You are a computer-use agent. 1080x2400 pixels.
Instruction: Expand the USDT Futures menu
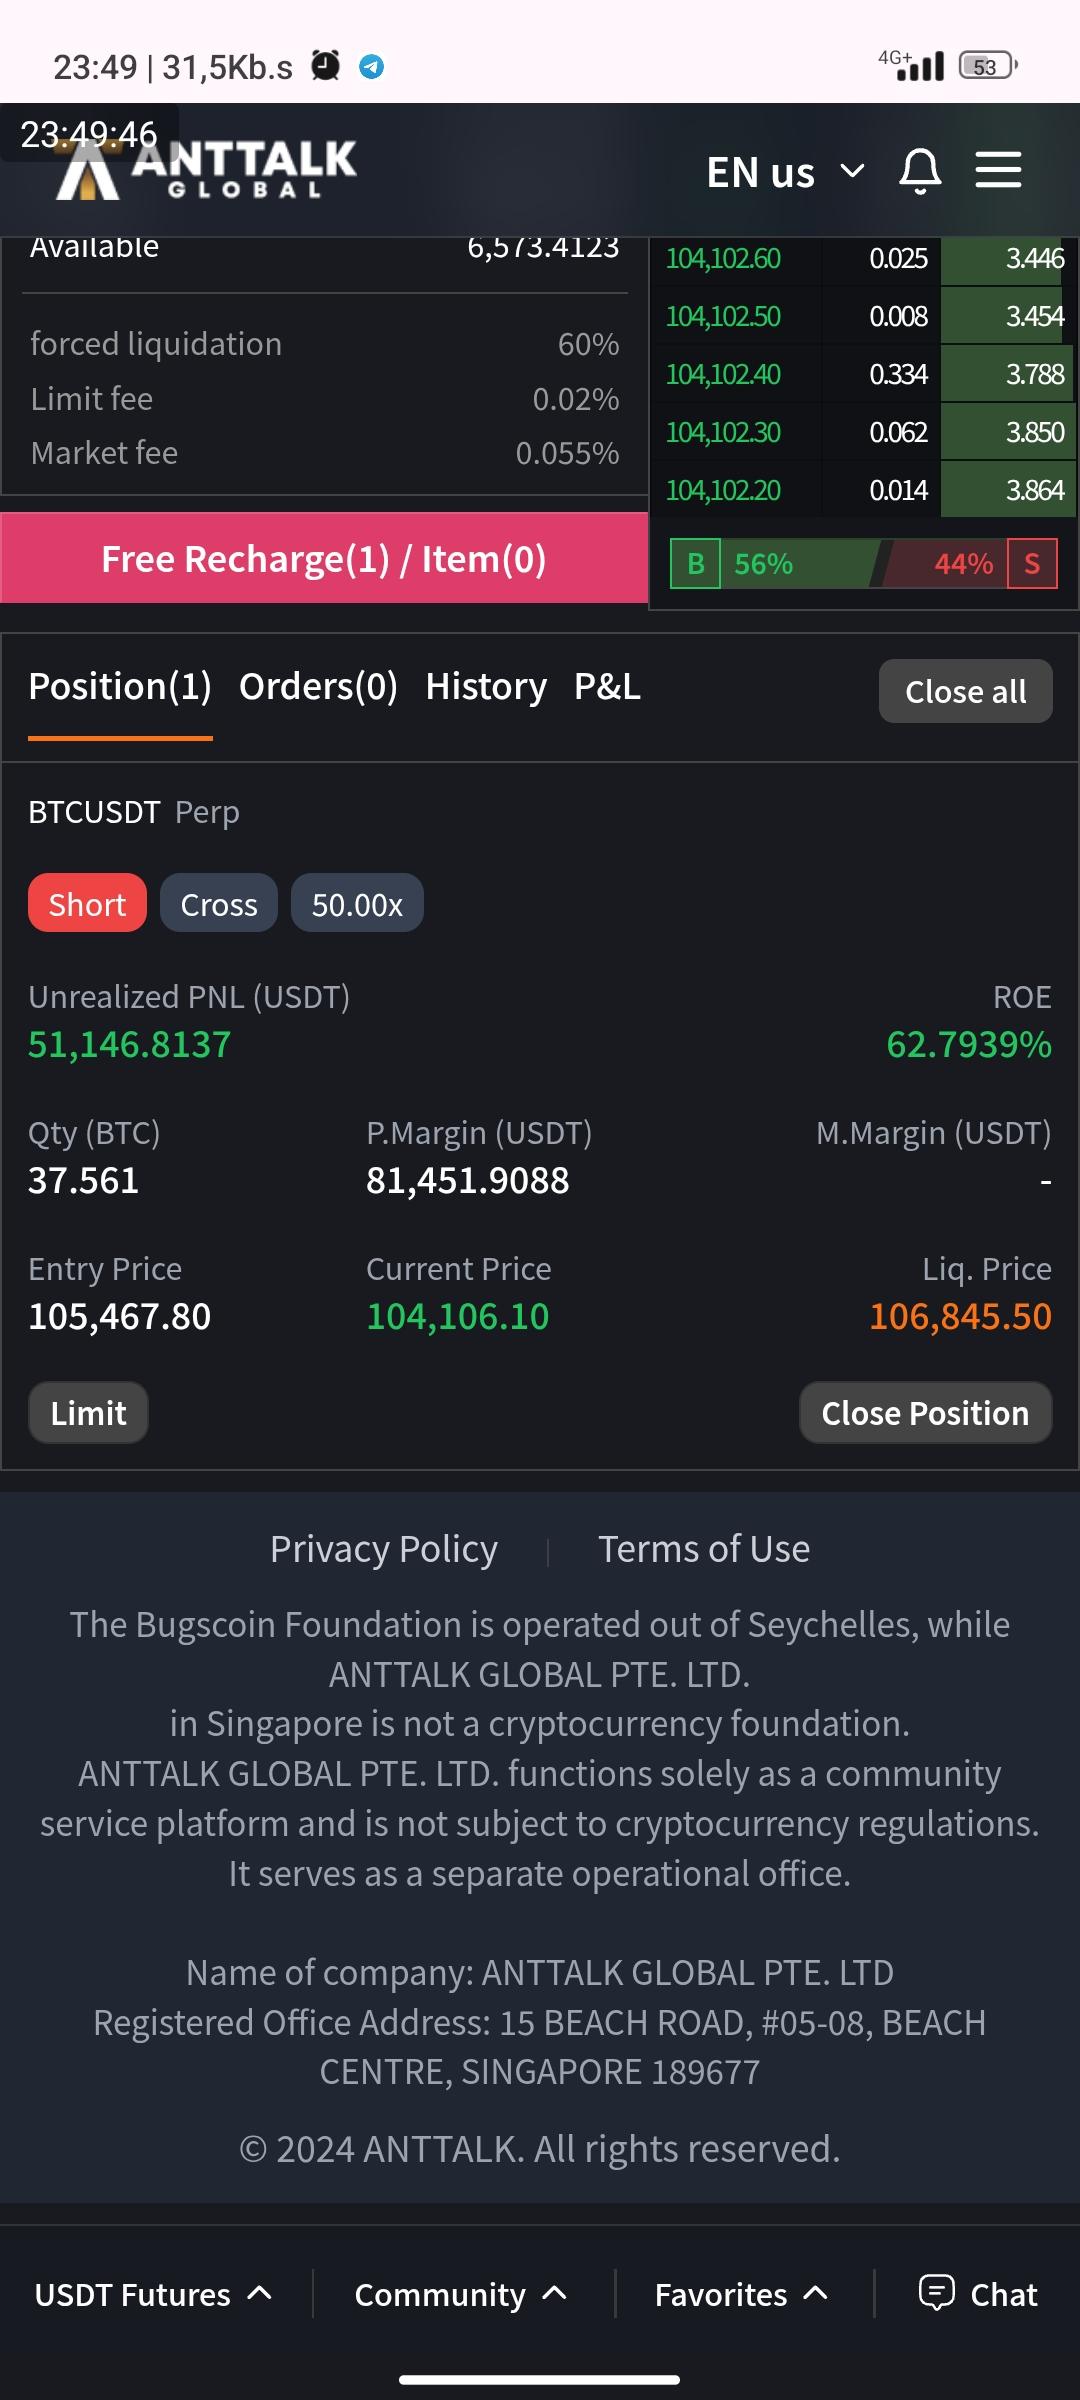153,2294
